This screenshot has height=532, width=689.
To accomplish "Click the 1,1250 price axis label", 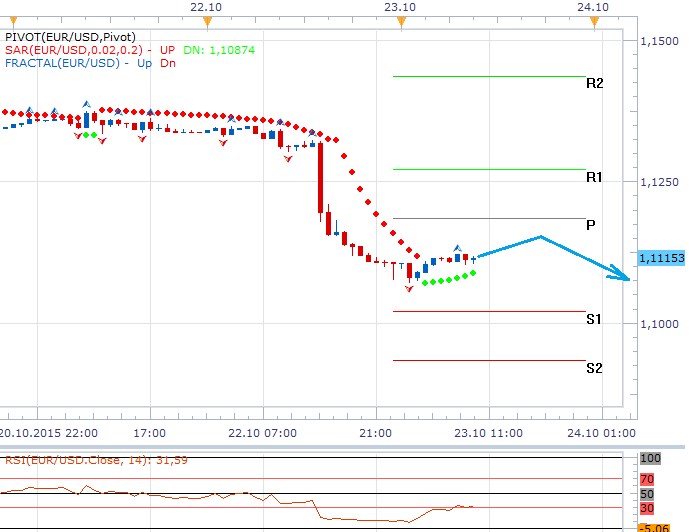I will (x=658, y=181).
